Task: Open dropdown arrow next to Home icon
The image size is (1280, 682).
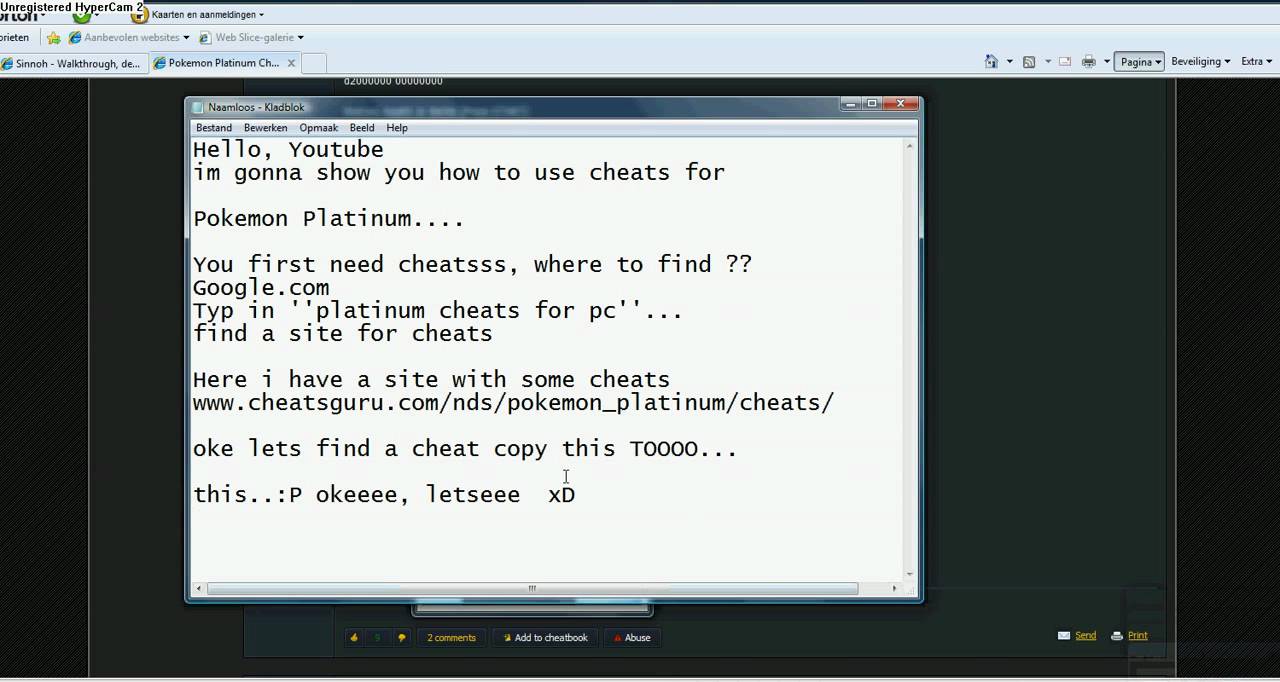Action: (x=1009, y=62)
